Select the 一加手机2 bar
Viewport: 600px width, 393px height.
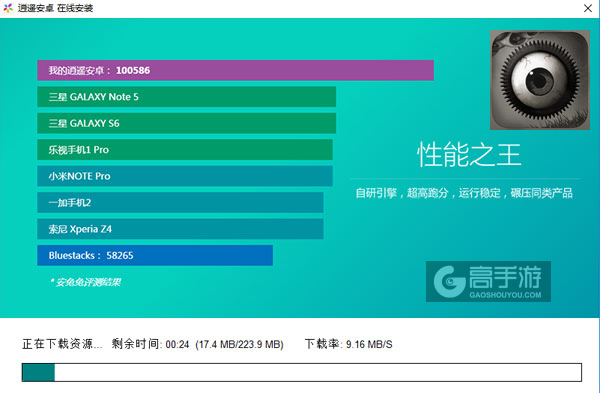[180, 202]
